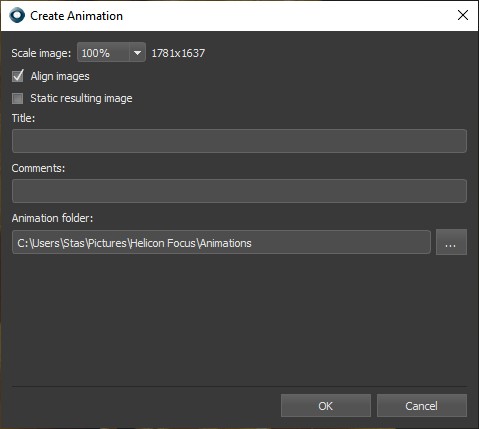479x429 pixels.
Task: Close the Create Animation dialog
Action: coord(463,15)
